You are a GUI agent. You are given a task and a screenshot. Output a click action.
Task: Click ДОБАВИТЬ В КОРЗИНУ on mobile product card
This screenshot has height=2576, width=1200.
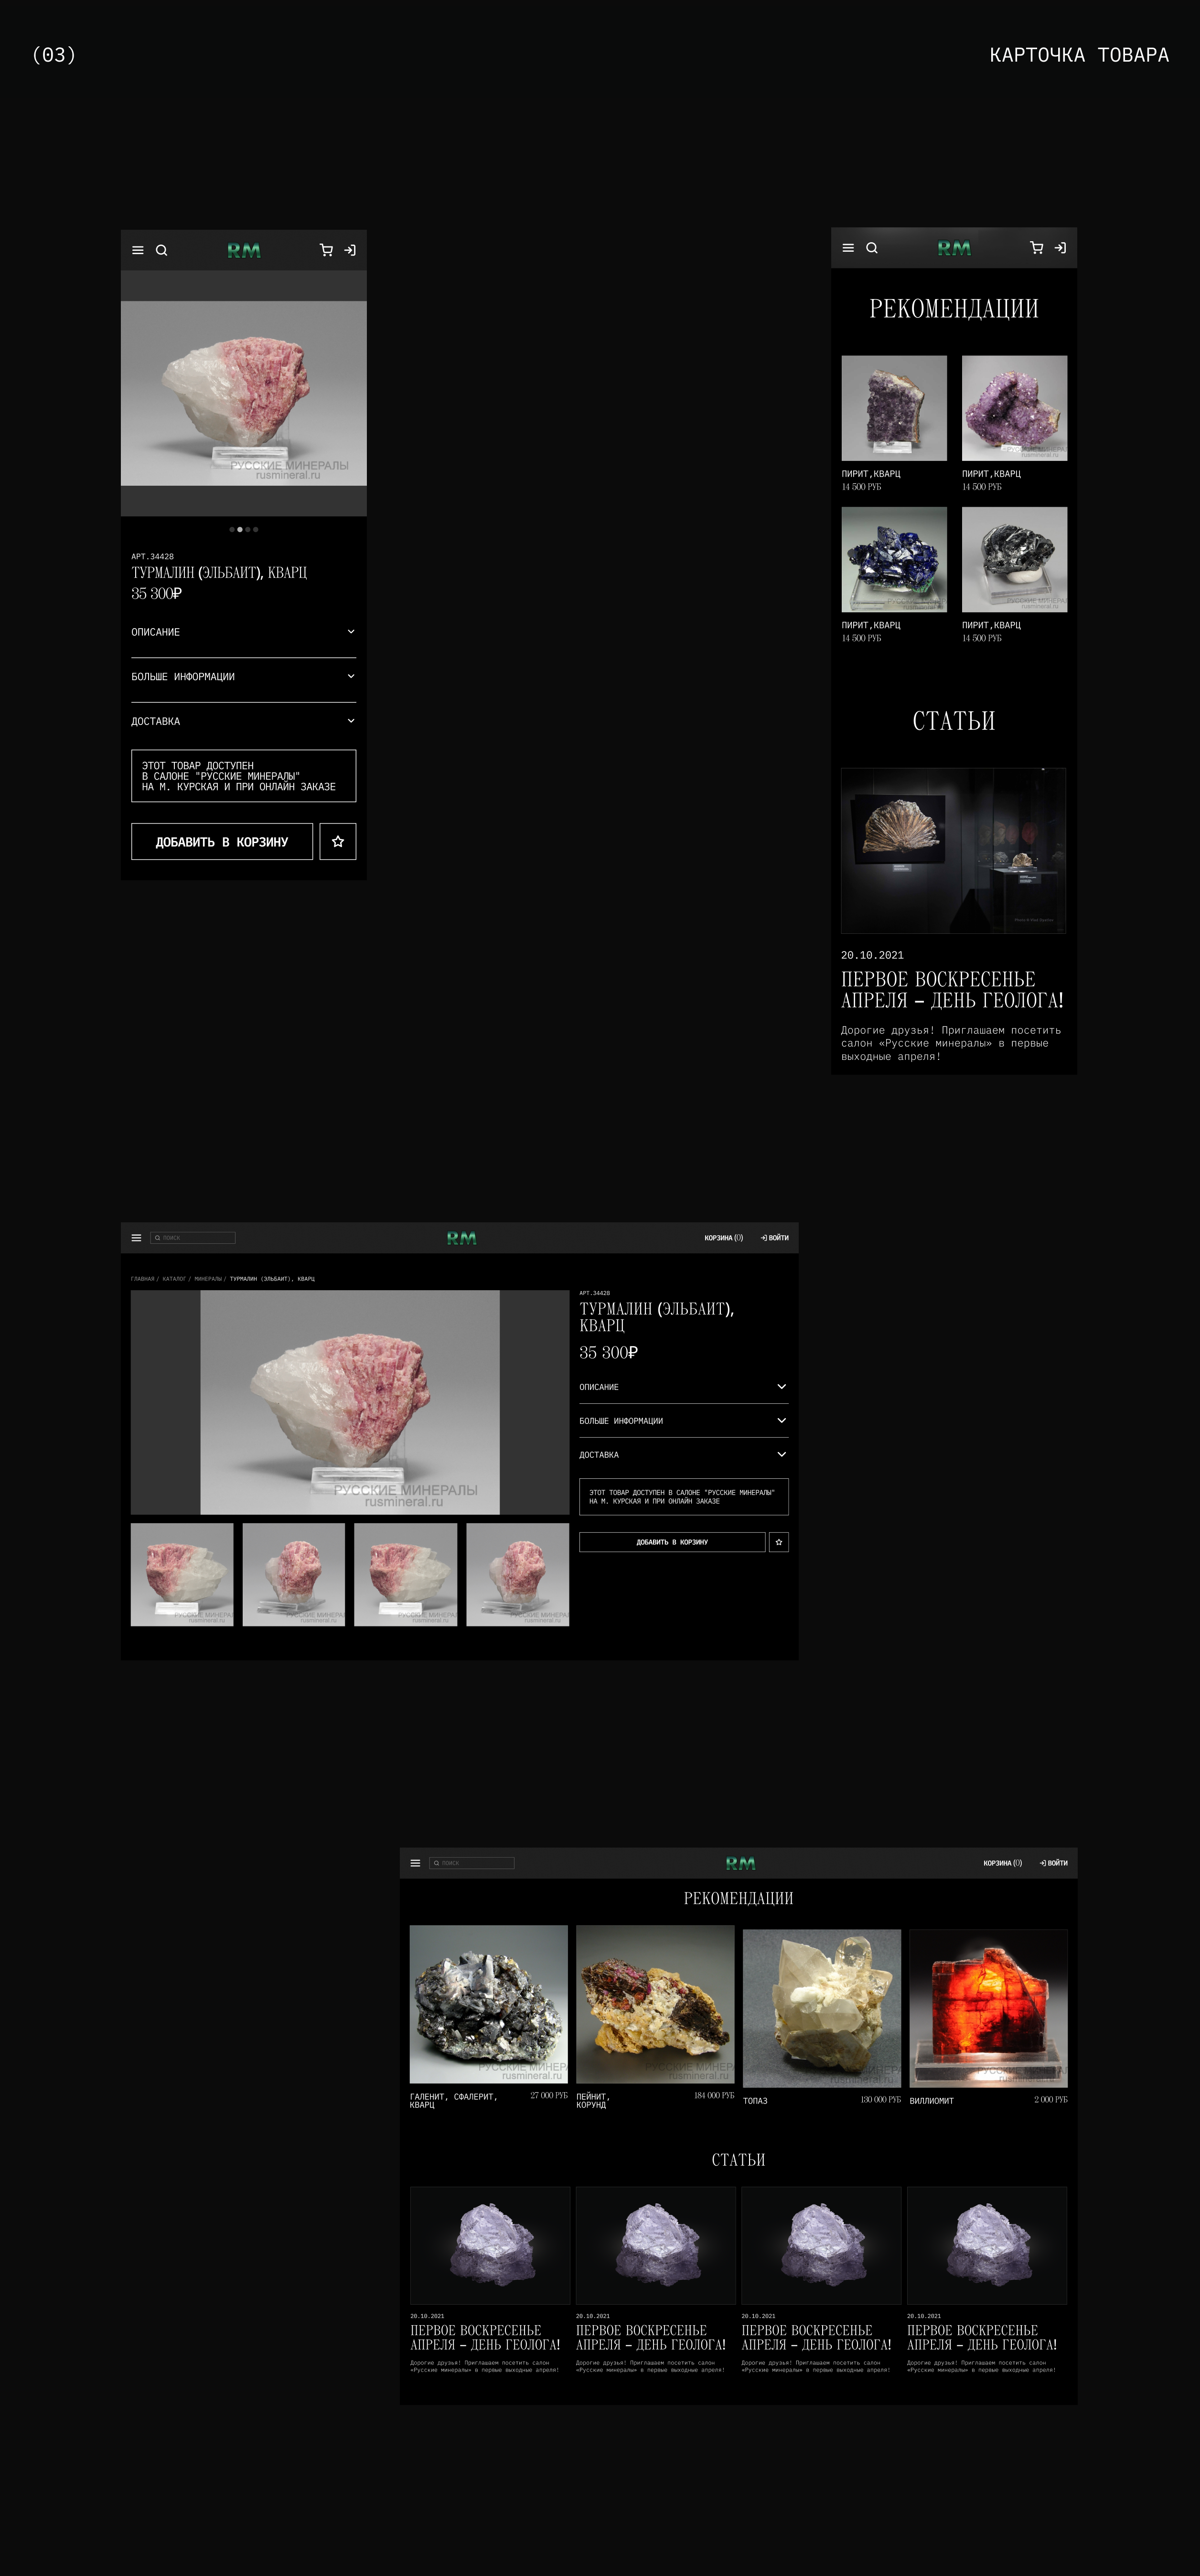[x=222, y=841]
